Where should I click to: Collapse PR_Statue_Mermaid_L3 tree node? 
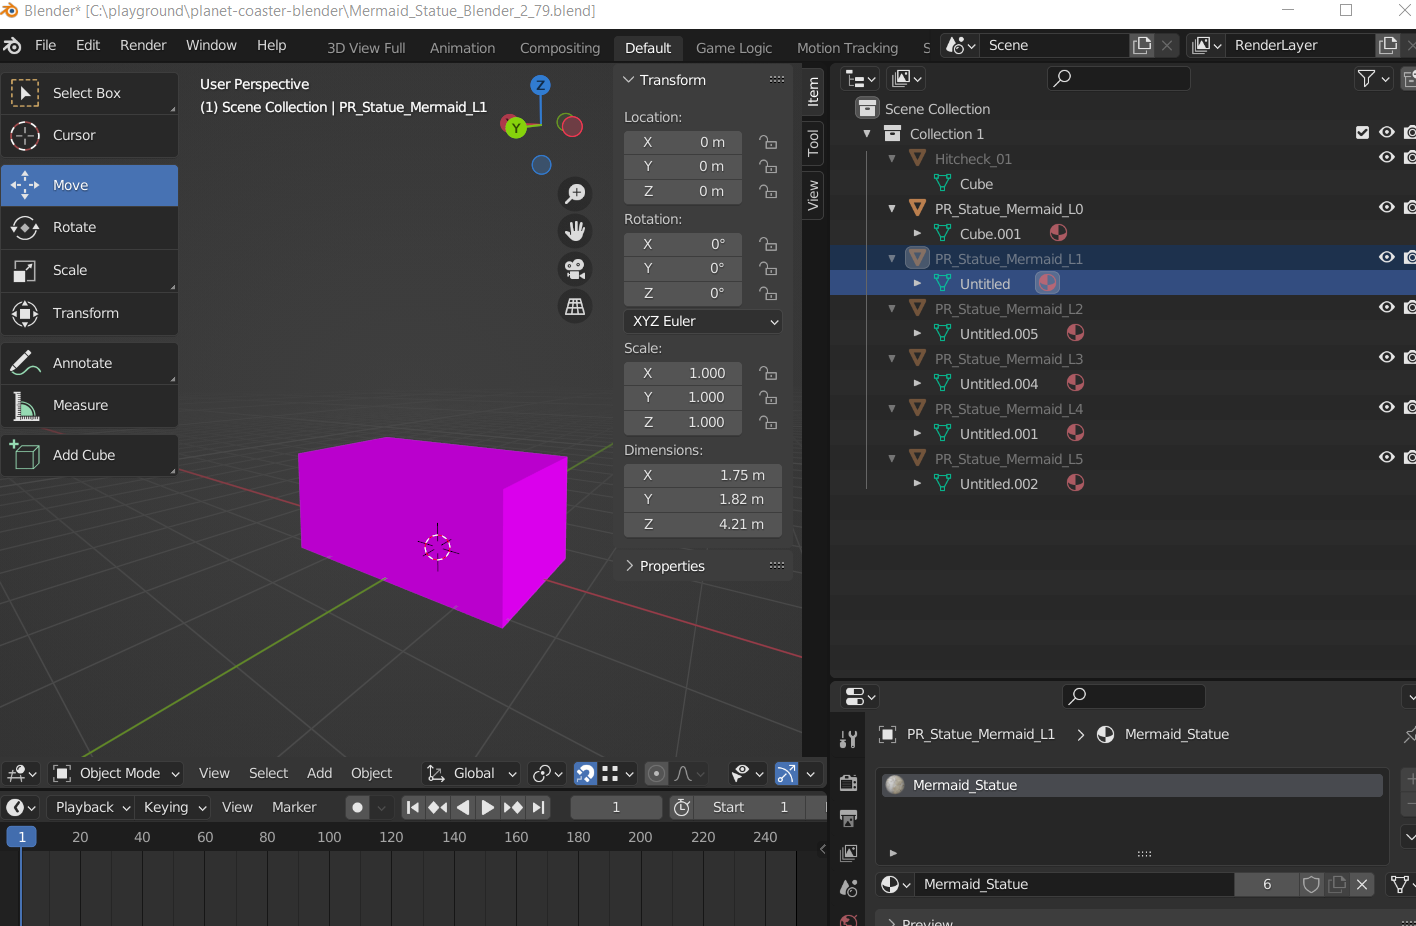(x=892, y=358)
